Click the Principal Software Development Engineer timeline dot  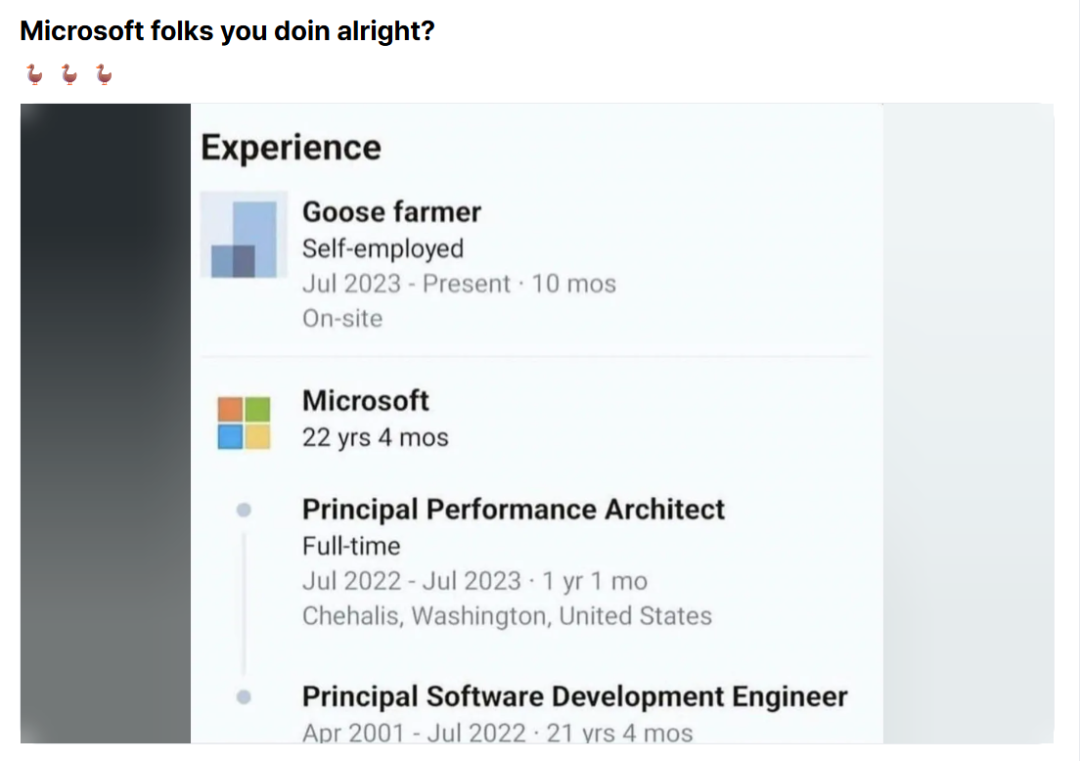point(244,697)
